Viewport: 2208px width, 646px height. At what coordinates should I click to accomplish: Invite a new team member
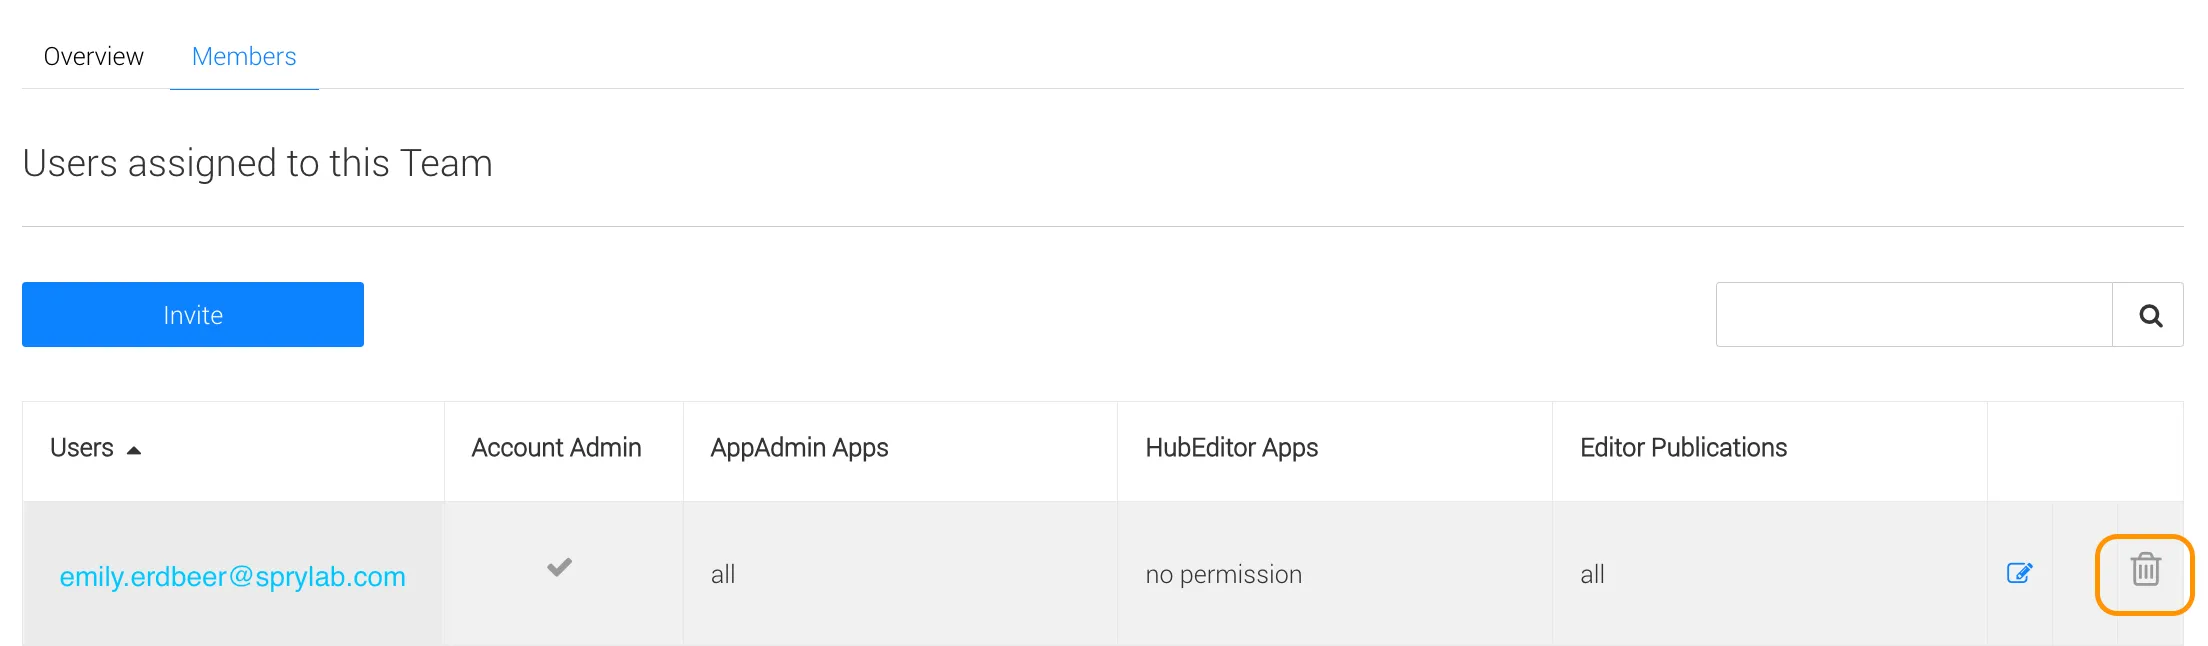tap(193, 315)
